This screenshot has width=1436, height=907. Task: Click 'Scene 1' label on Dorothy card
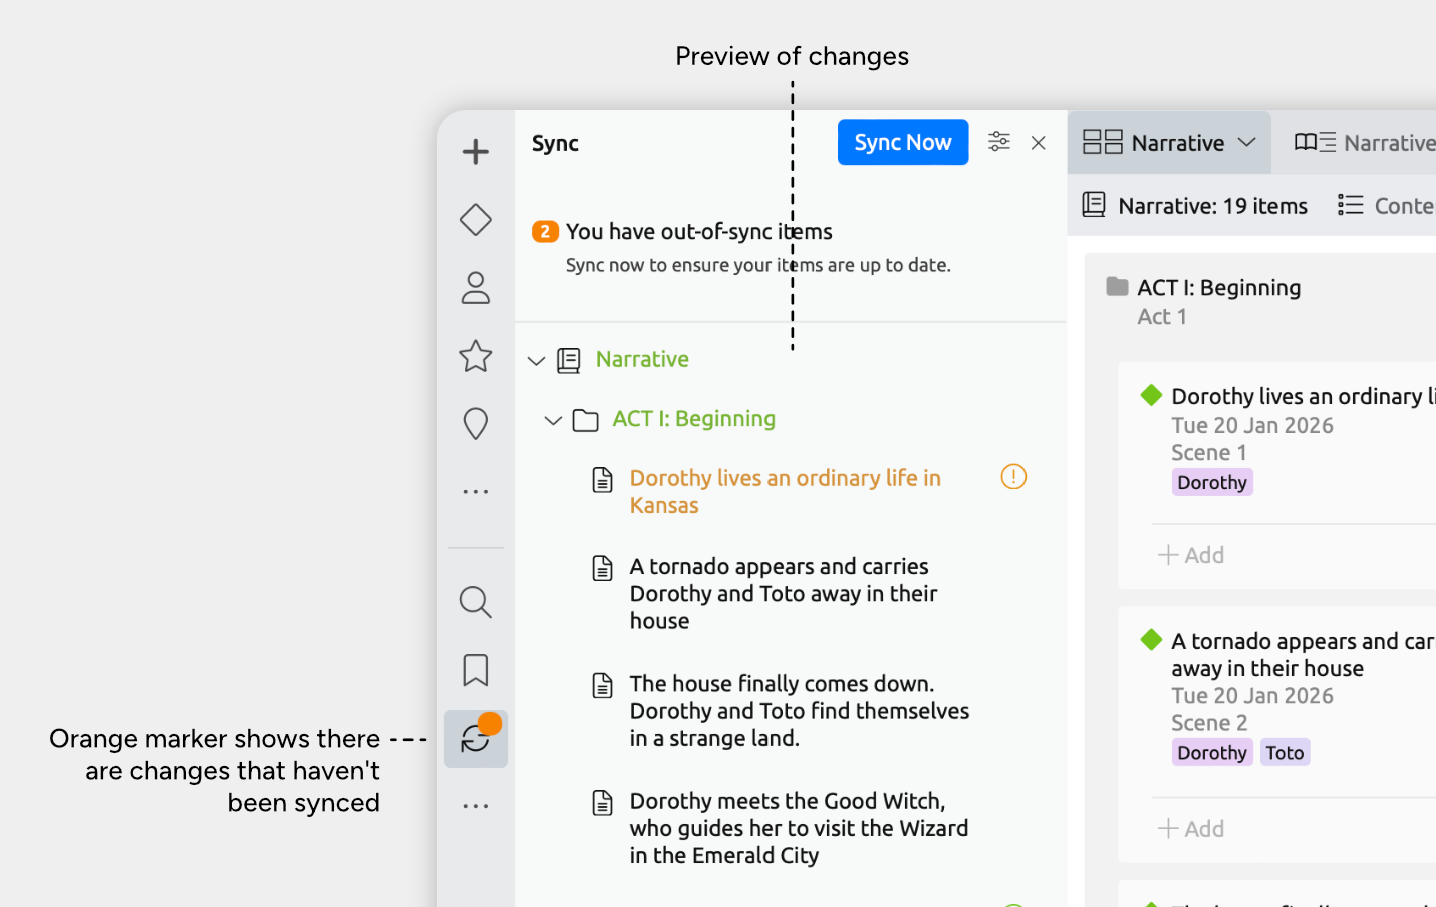coord(1209,453)
